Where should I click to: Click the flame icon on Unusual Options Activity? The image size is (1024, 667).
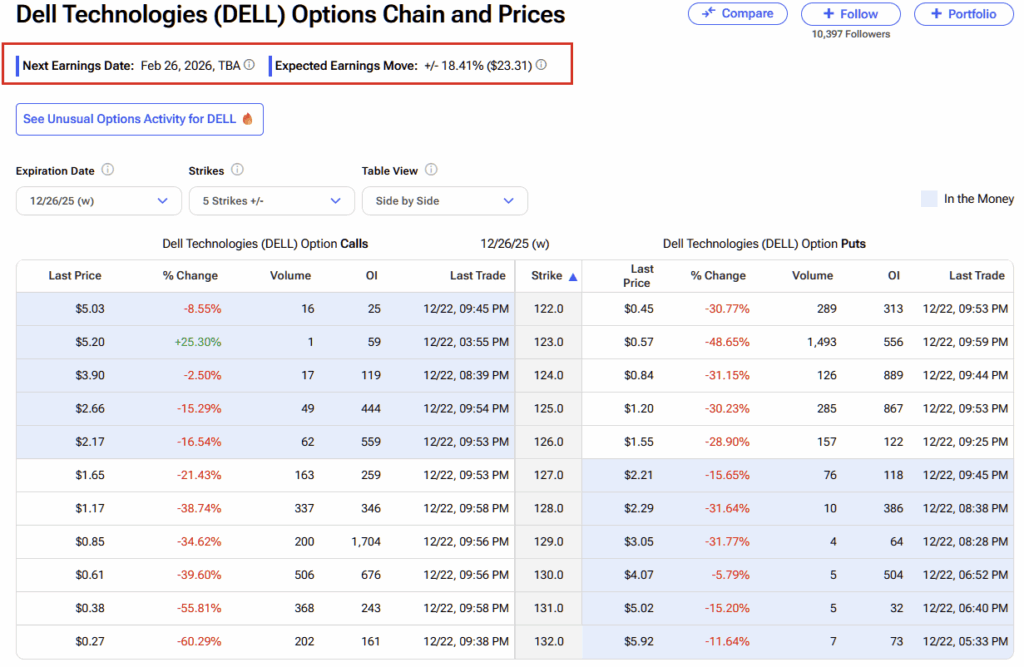point(247,119)
